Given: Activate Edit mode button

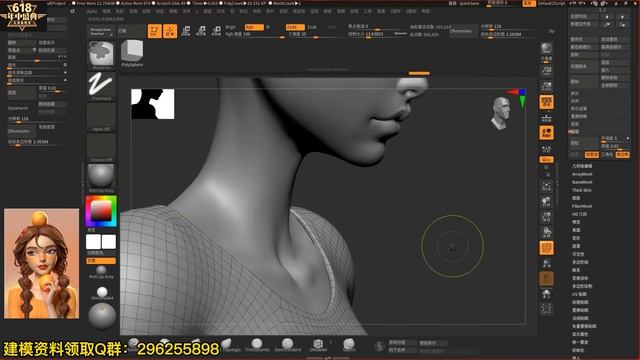Looking at the screenshot, I should coord(154,31).
